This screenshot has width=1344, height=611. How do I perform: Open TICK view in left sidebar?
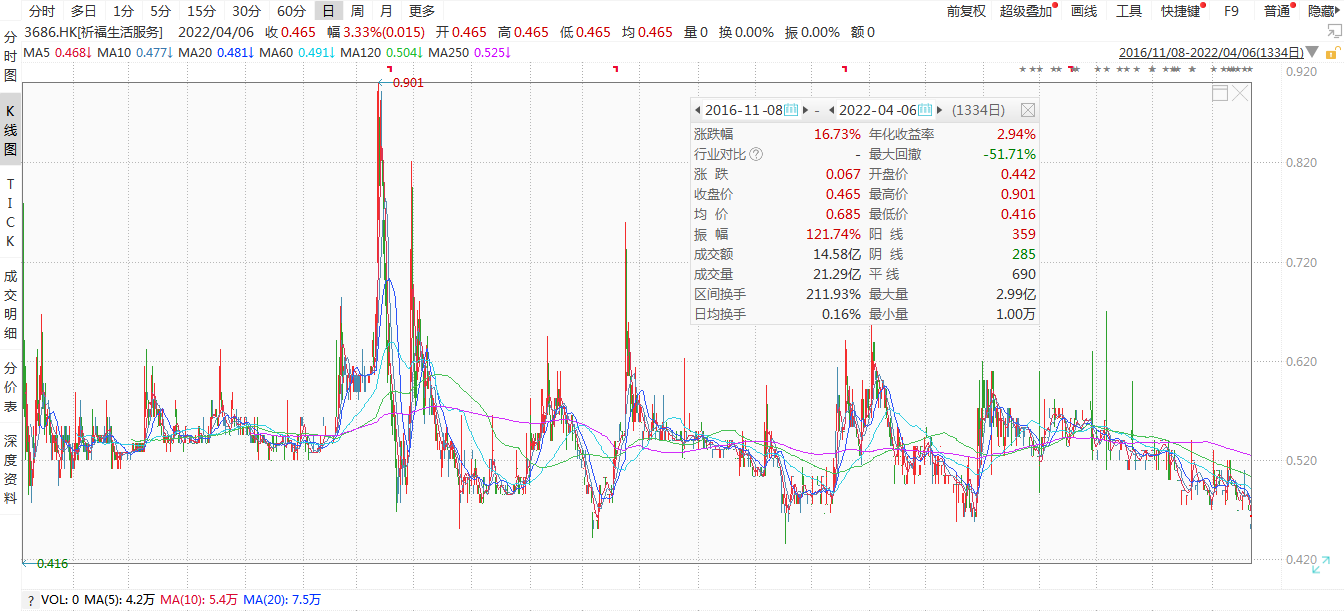click(10, 212)
